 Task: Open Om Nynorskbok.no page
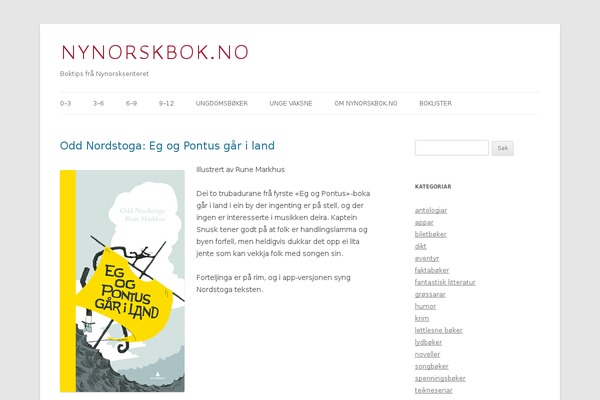point(366,103)
